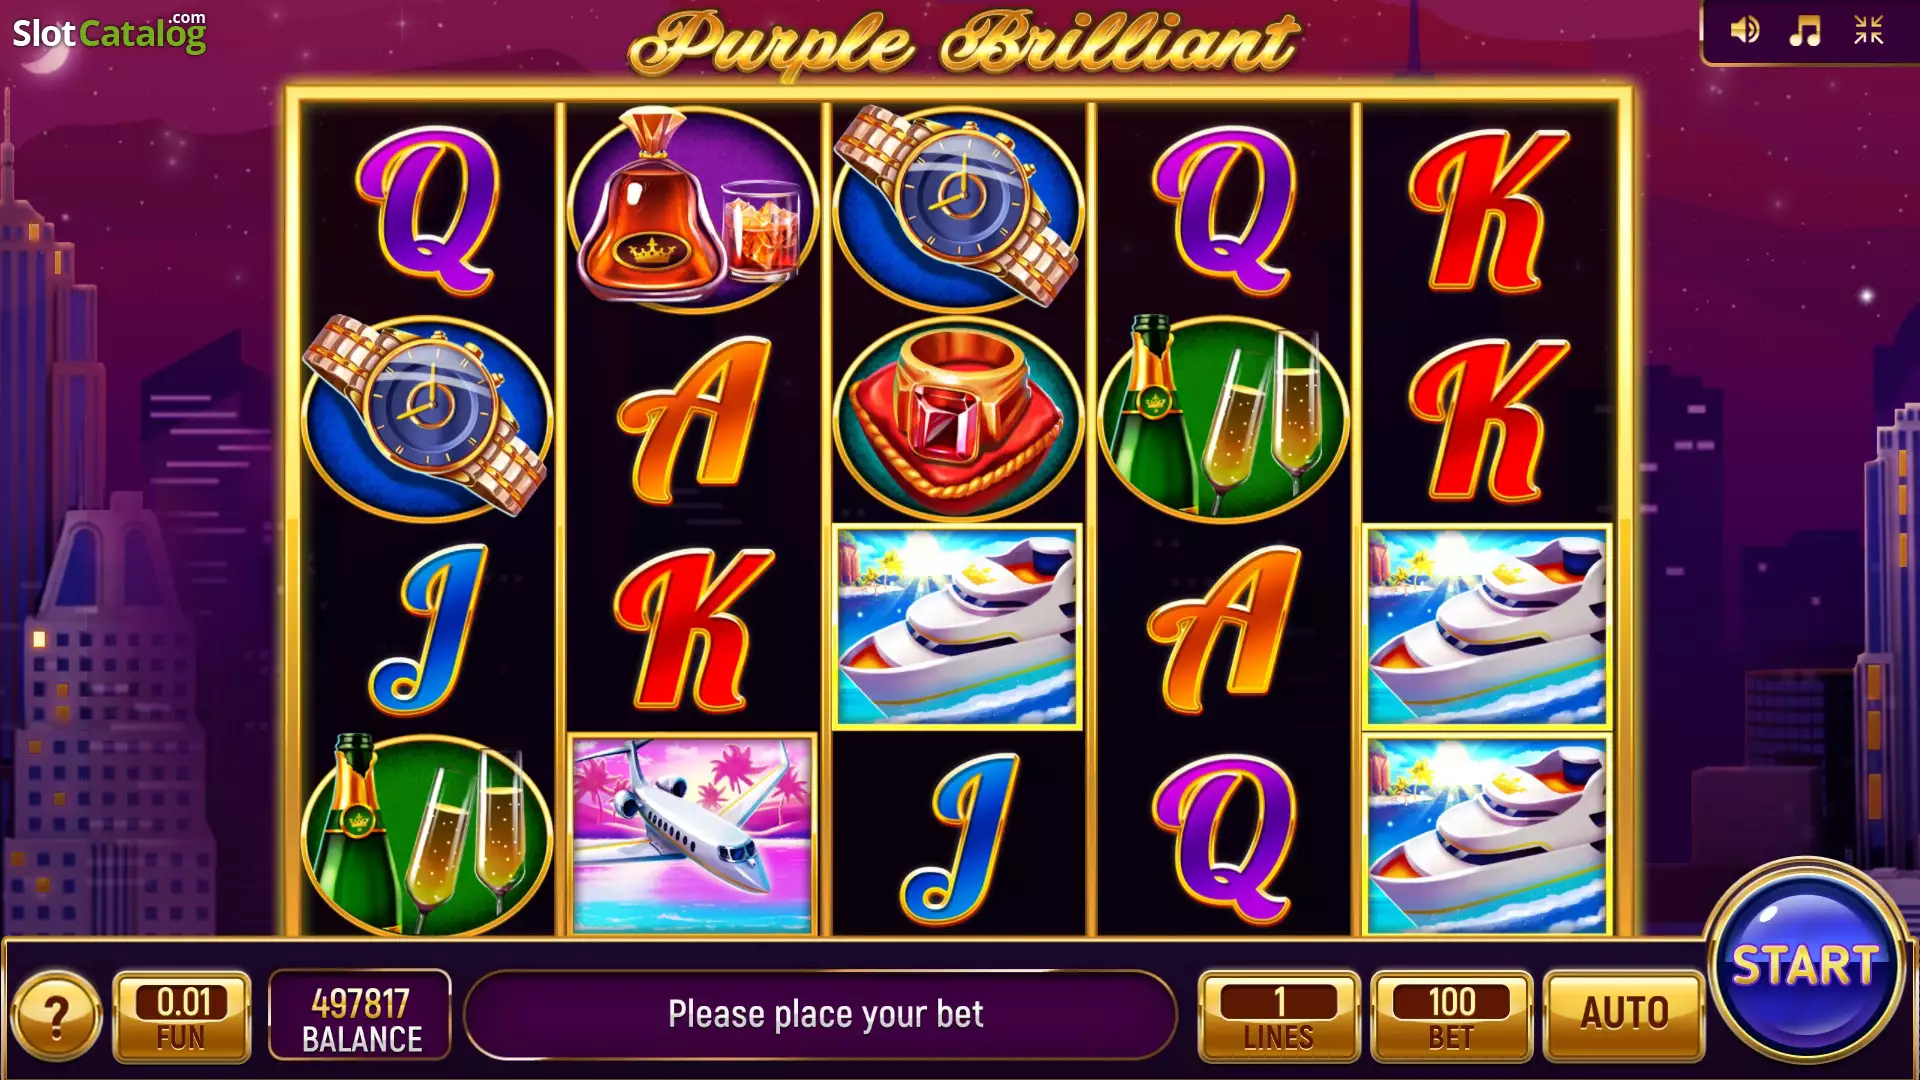The height and width of the screenshot is (1080, 1920).
Task: Click the blue START spin button
Action: tap(1806, 964)
